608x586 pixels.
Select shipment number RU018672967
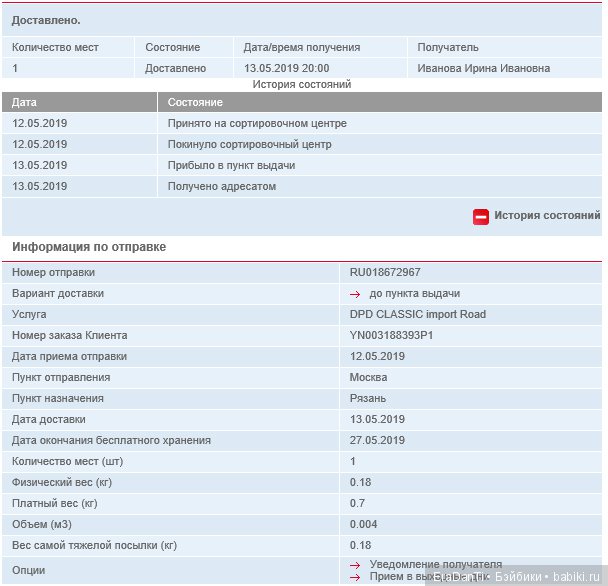[x=385, y=273]
